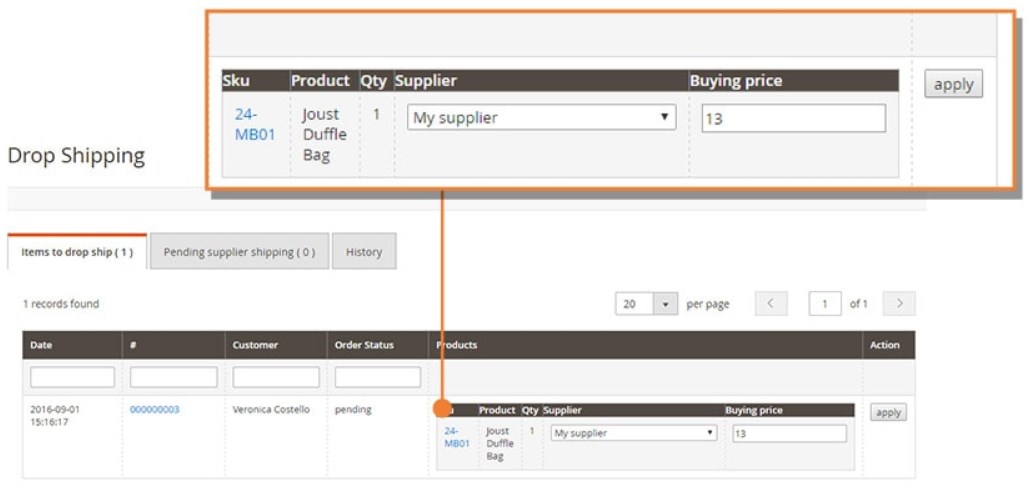Open the per page count dropdown arrow

pyautogui.click(x=666, y=304)
